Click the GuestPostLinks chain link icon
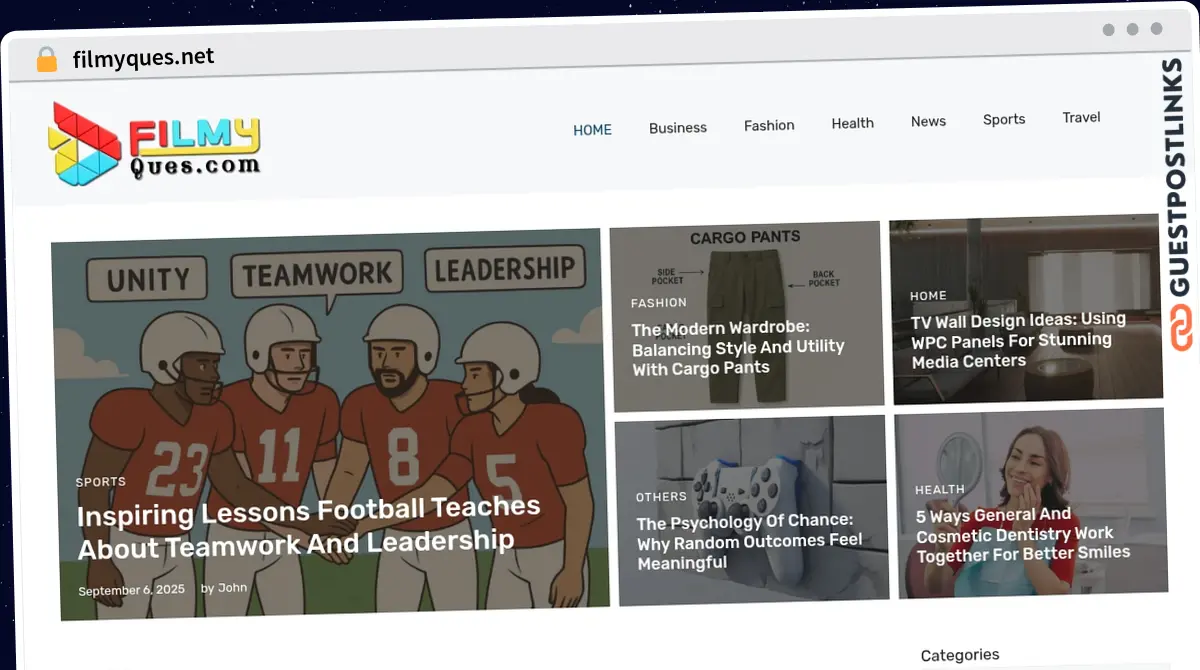This screenshot has height=670, width=1200. click(1182, 329)
